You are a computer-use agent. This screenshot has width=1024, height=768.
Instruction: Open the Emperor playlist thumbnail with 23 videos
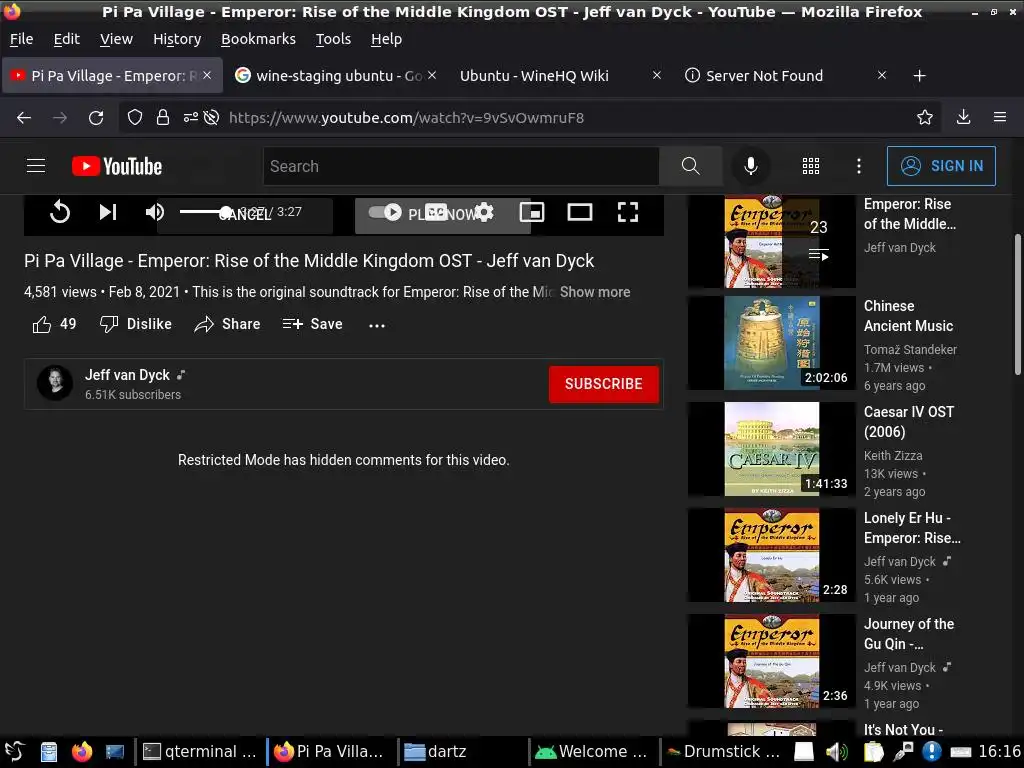coord(772,241)
